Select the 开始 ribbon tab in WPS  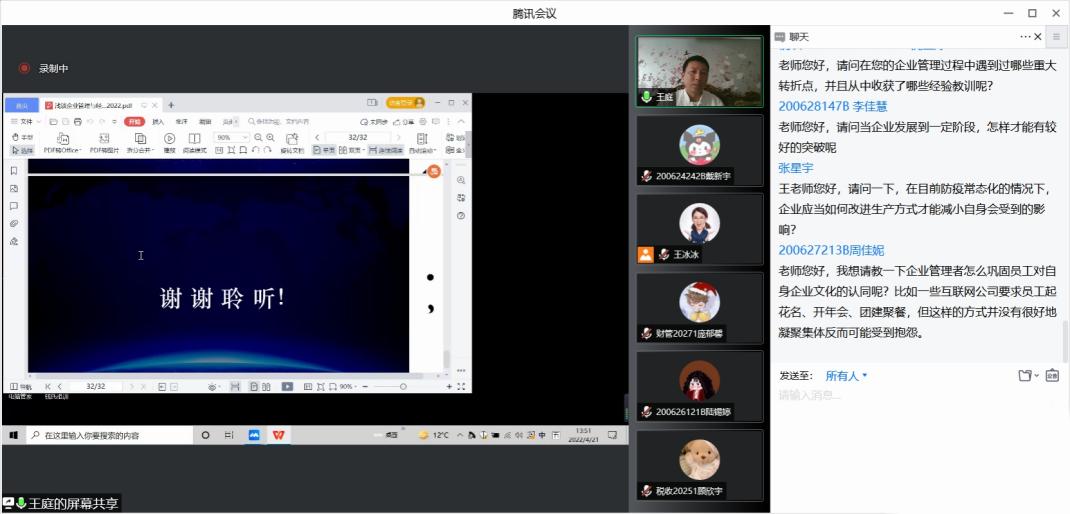pyautogui.click(x=133, y=121)
